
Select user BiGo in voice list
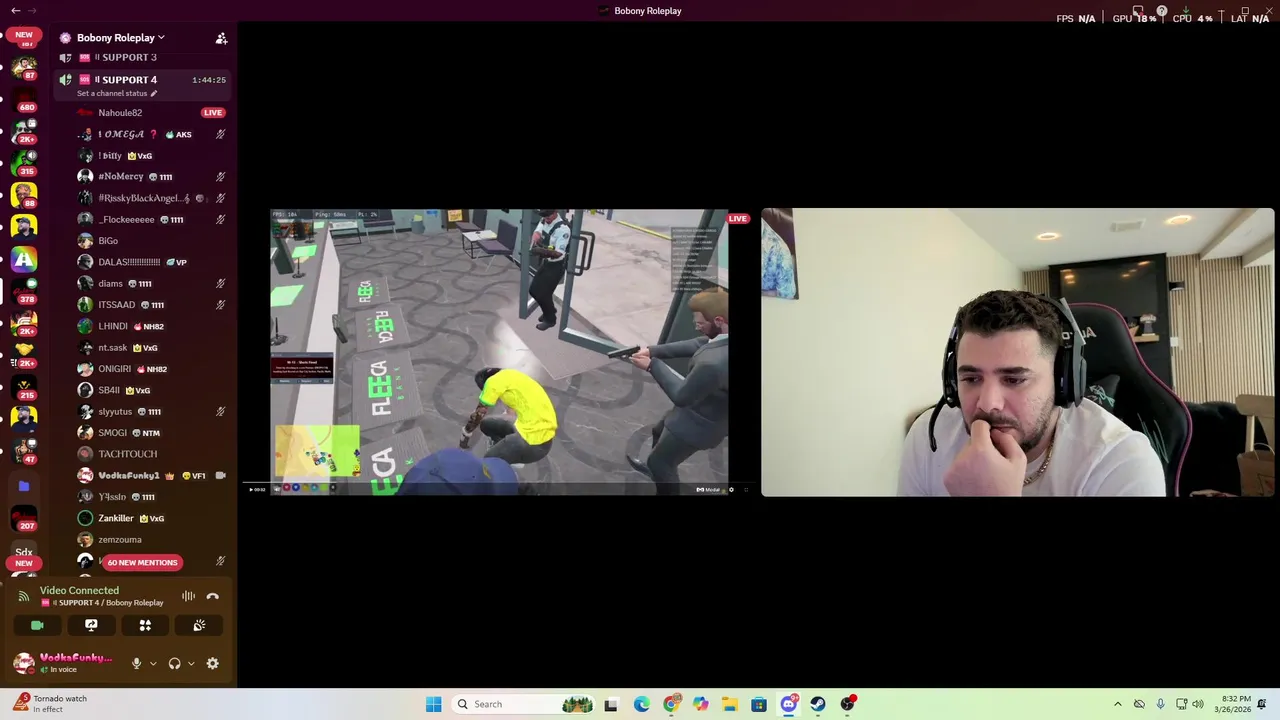pos(150,241)
